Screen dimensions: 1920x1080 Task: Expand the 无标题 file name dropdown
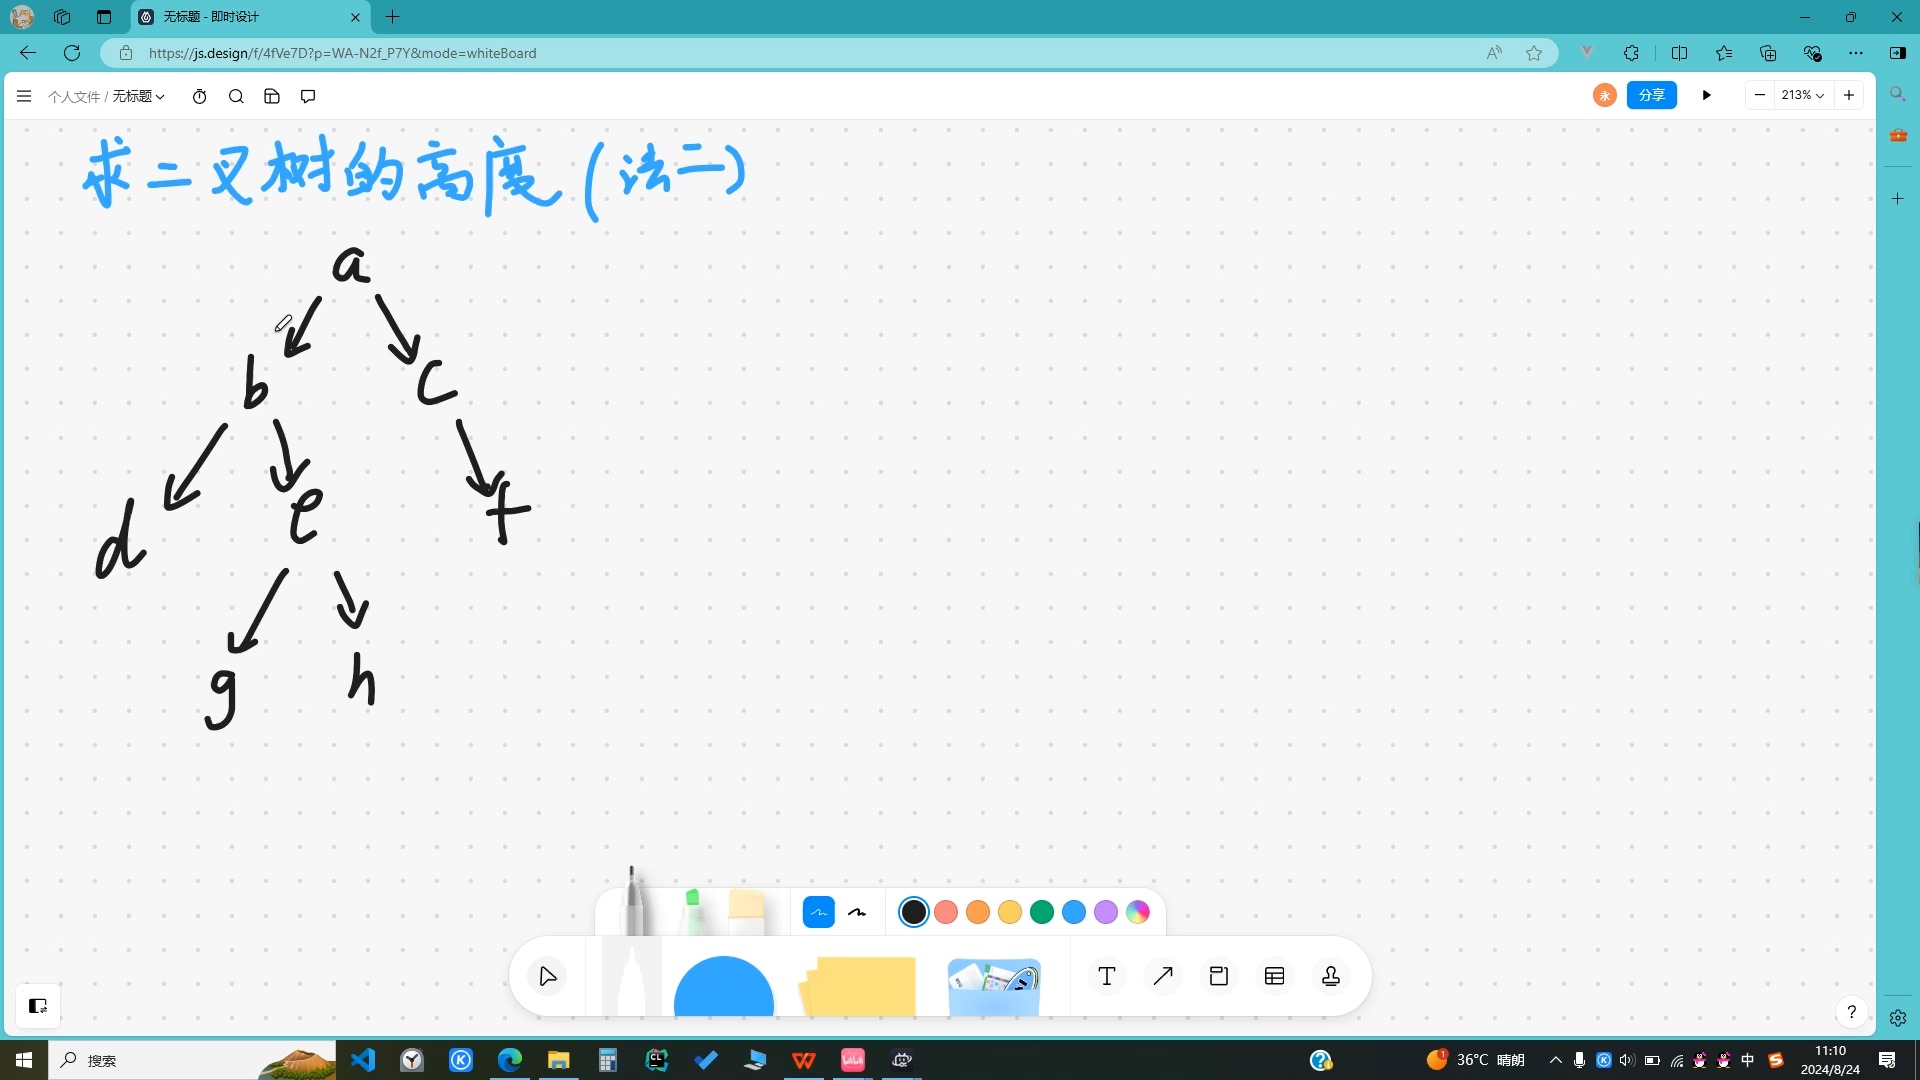pyautogui.click(x=138, y=96)
